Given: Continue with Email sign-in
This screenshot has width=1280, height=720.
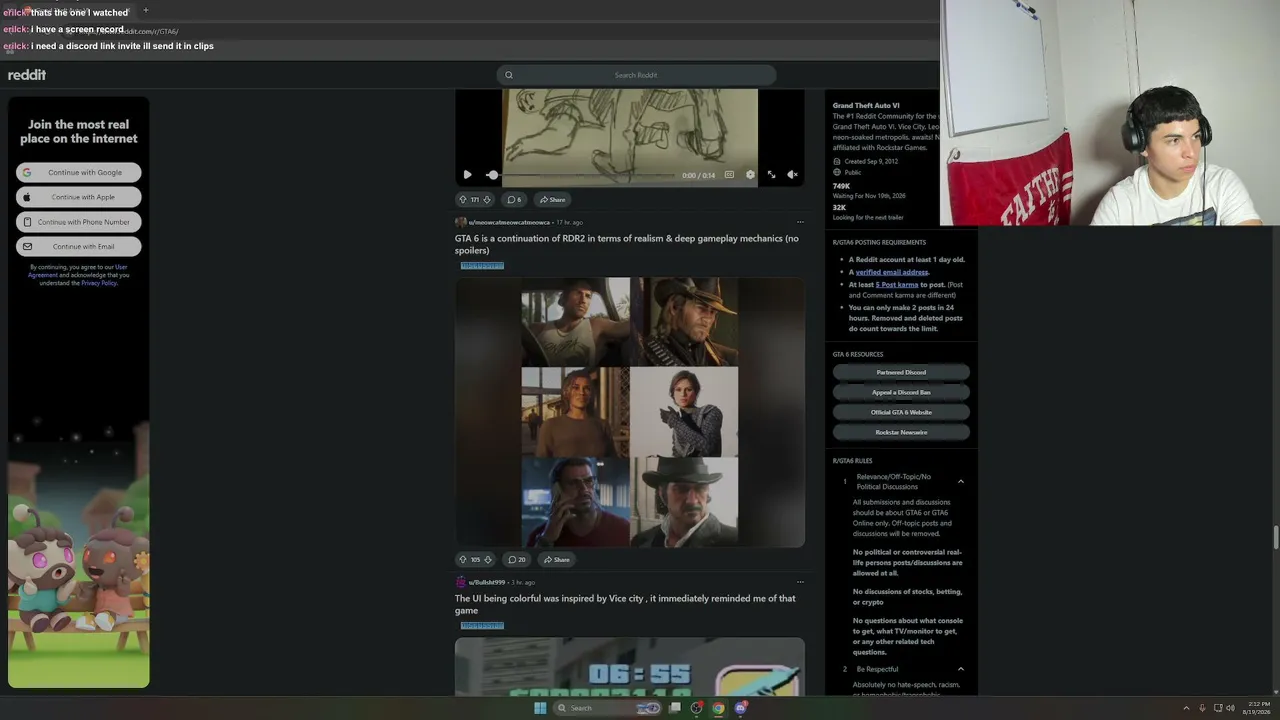Looking at the screenshot, I should coord(79,246).
